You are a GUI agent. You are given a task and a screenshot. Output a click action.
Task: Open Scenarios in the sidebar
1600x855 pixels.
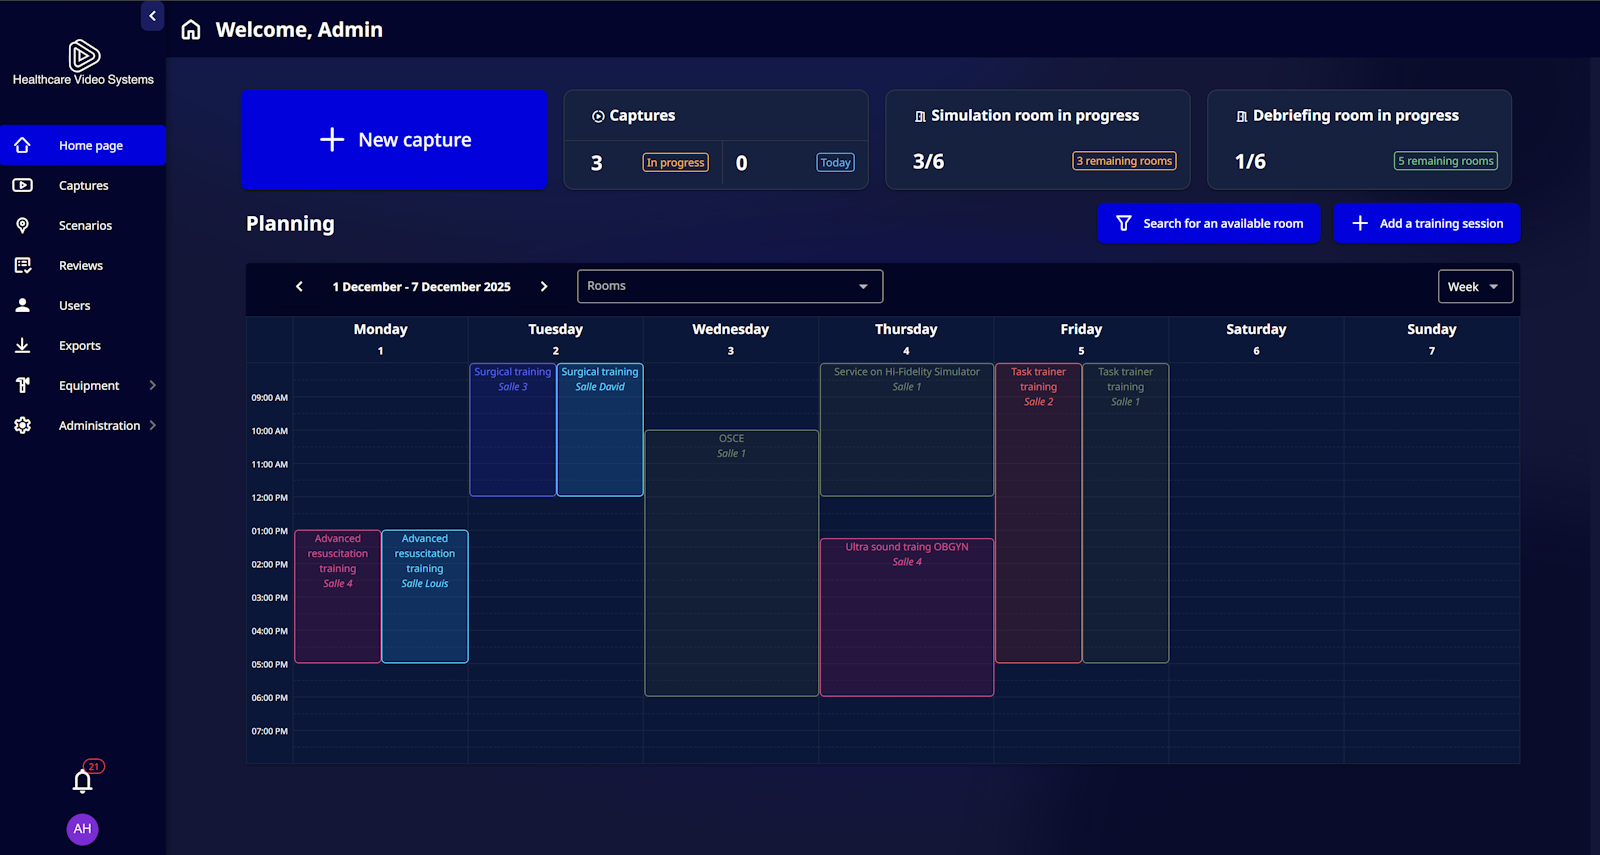coord(83,225)
